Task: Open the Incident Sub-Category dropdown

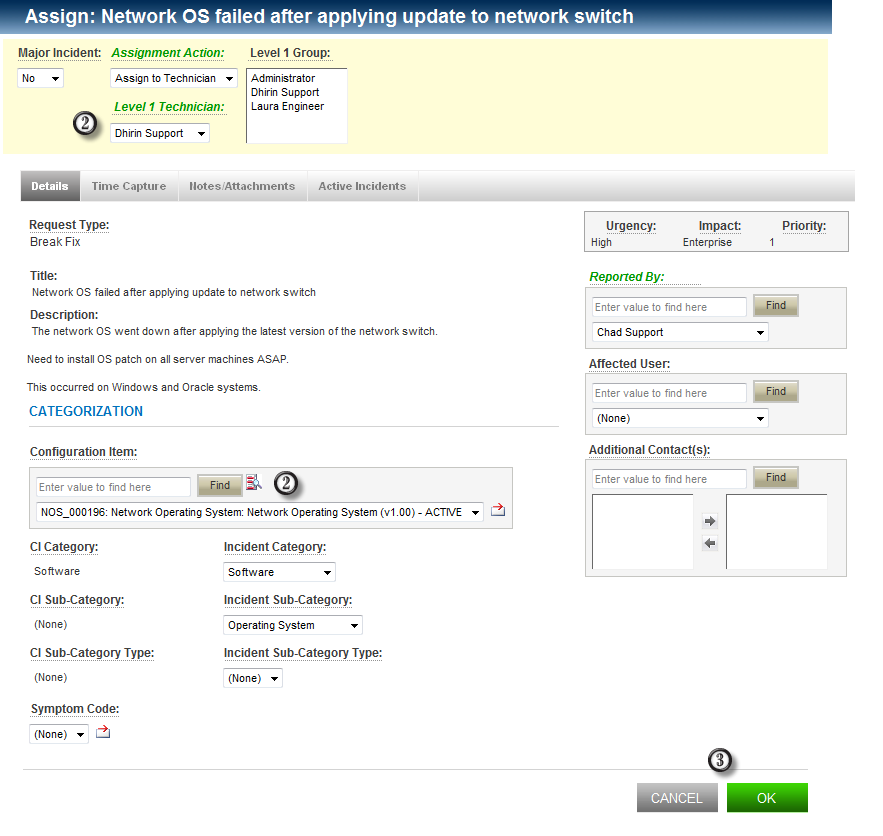Action: pos(293,625)
